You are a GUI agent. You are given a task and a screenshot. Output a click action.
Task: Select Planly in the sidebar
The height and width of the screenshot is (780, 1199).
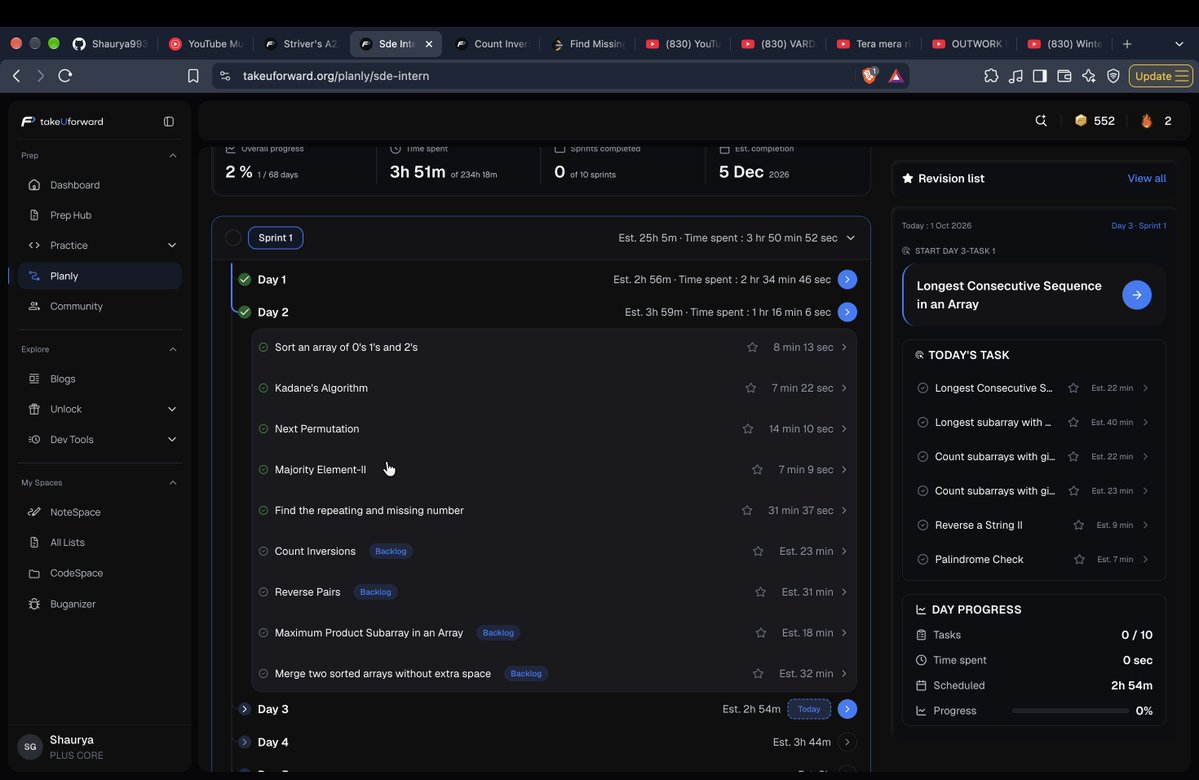tap(99, 276)
